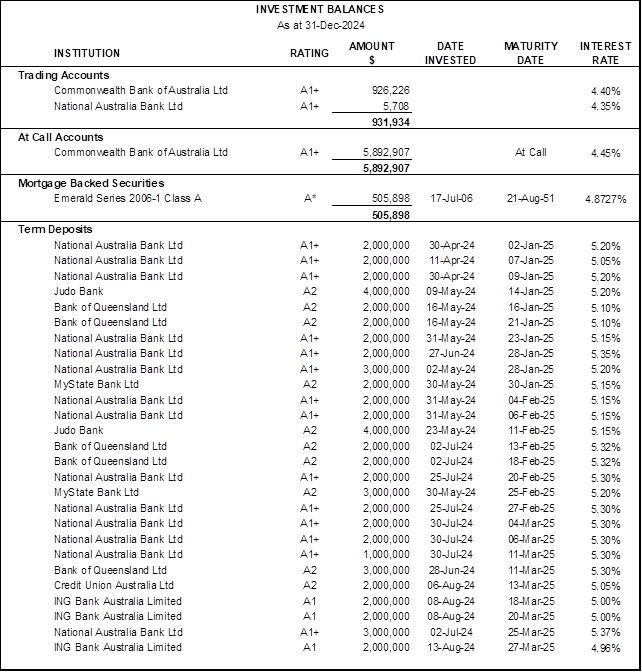Select the 13-Aug-24 date invested
Image resolution: width=642 pixels, height=672 pixels.
point(451,647)
